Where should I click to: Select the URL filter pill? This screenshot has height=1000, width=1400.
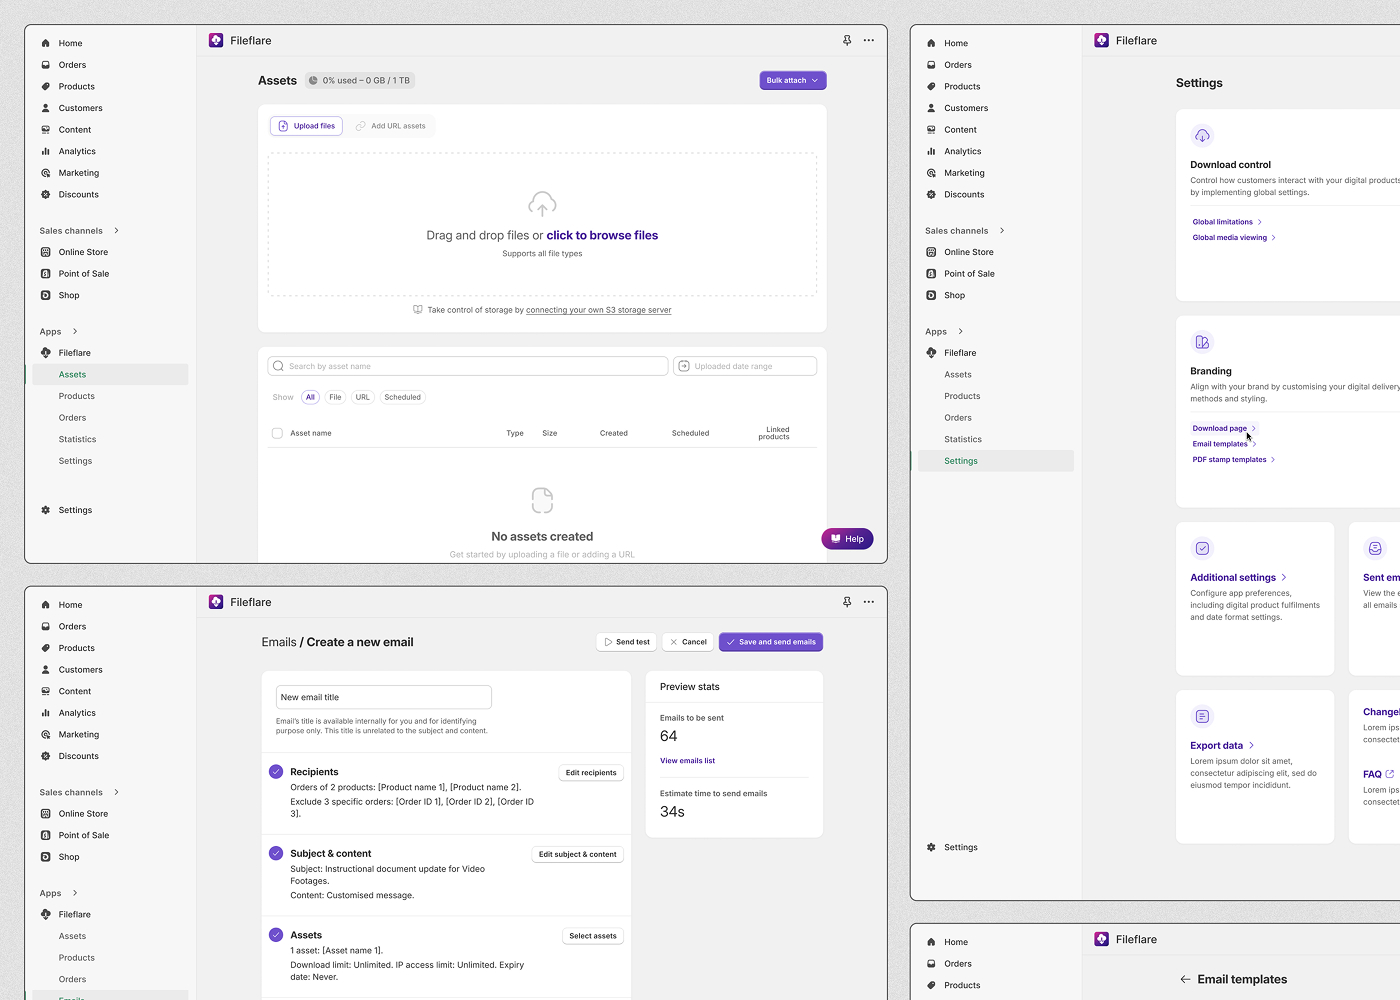(362, 397)
